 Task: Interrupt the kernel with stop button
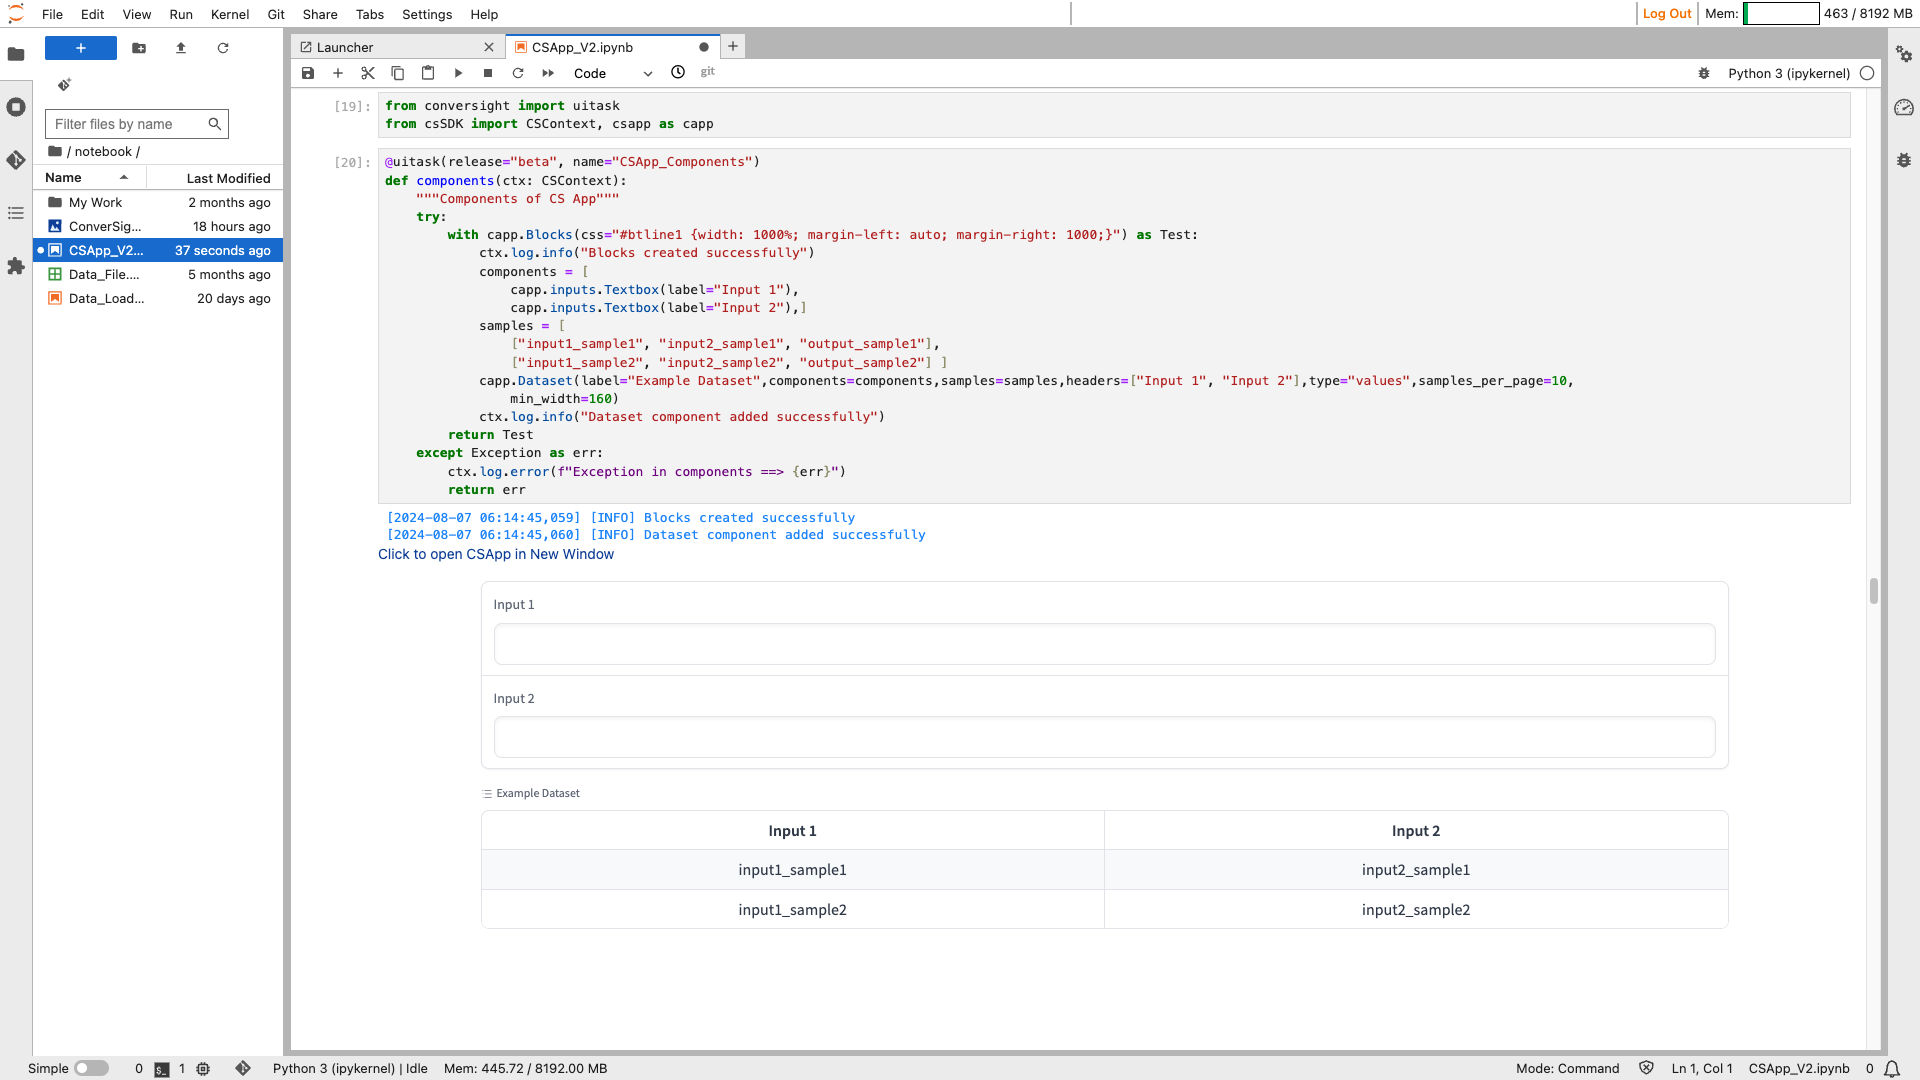click(488, 73)
